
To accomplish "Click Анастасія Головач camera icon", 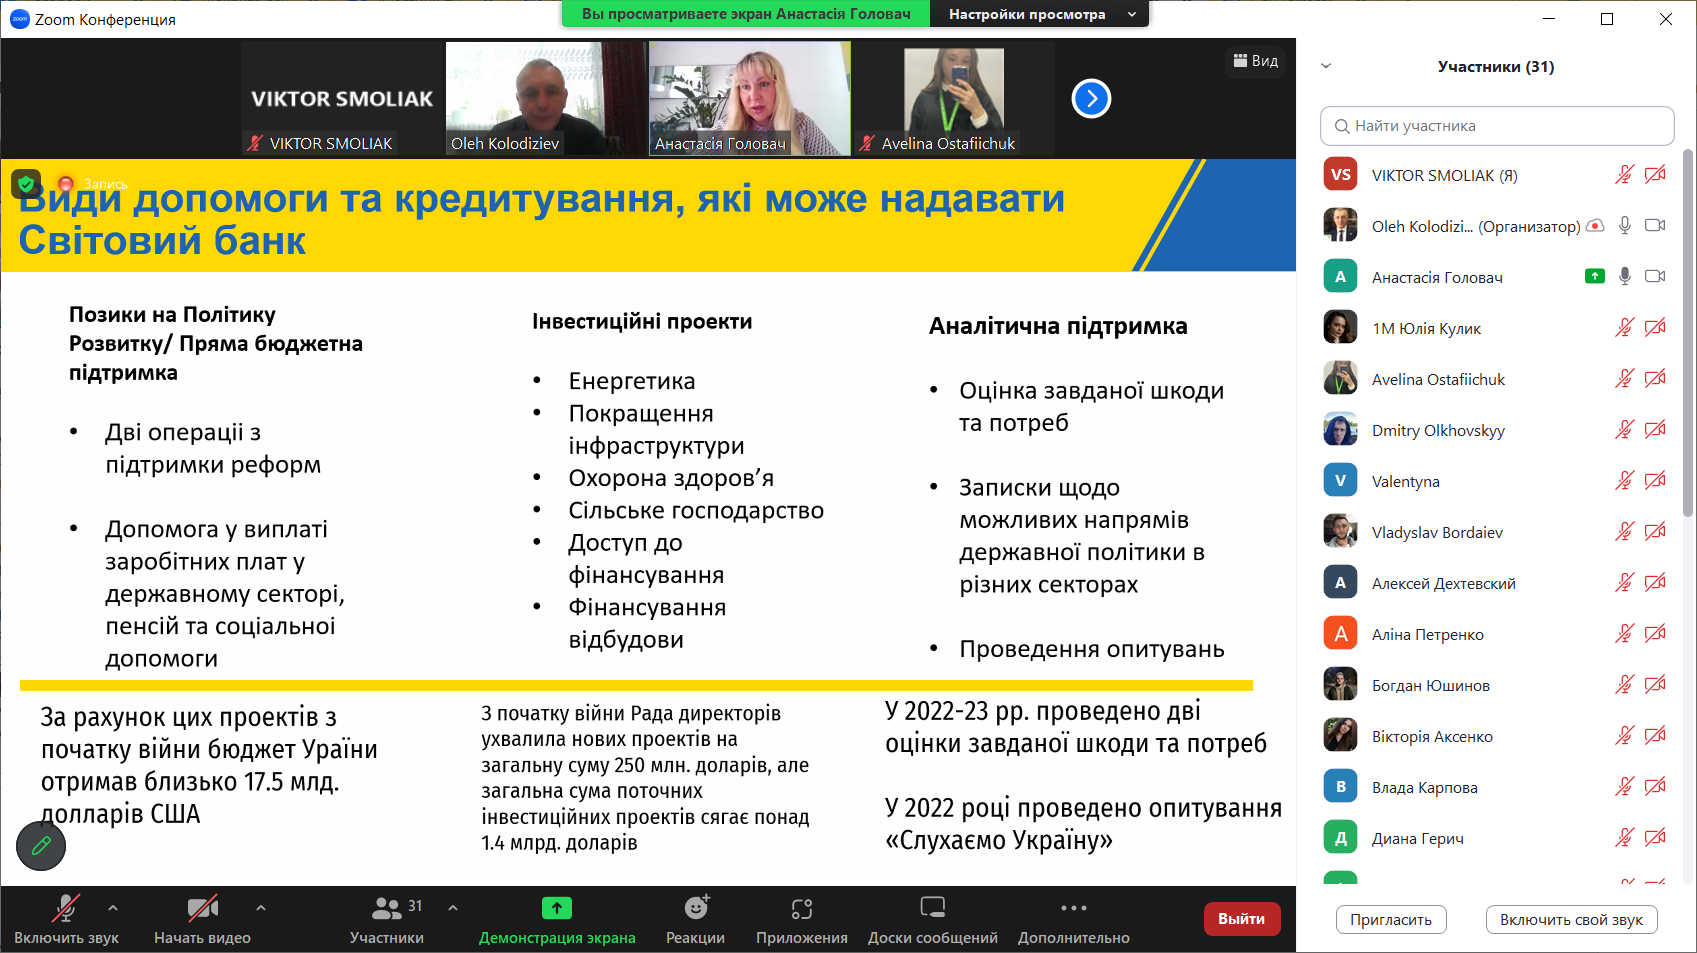I will (x=1656, y=277).
